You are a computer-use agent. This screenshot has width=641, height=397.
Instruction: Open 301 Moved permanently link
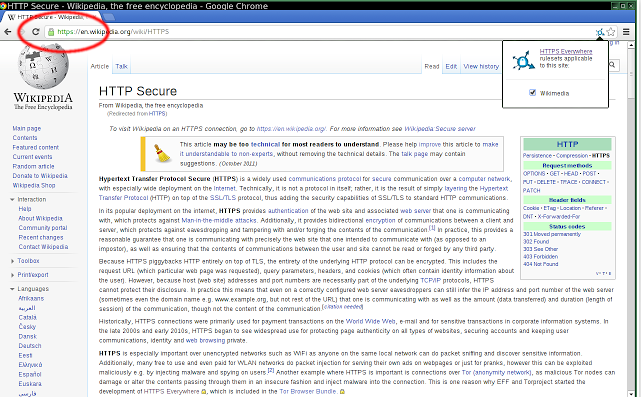552,234
